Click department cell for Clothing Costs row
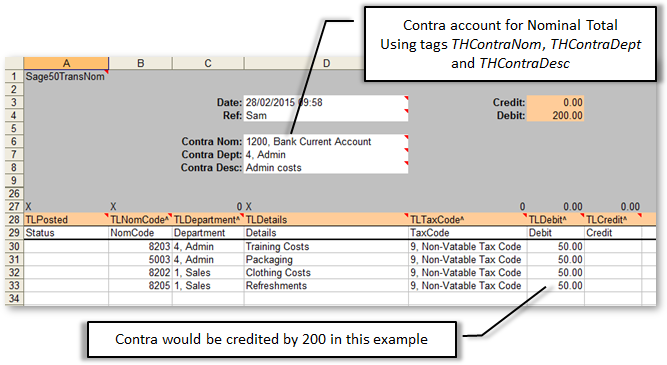The height and width of the screenshot is (365, 667). tap(208, 272)
